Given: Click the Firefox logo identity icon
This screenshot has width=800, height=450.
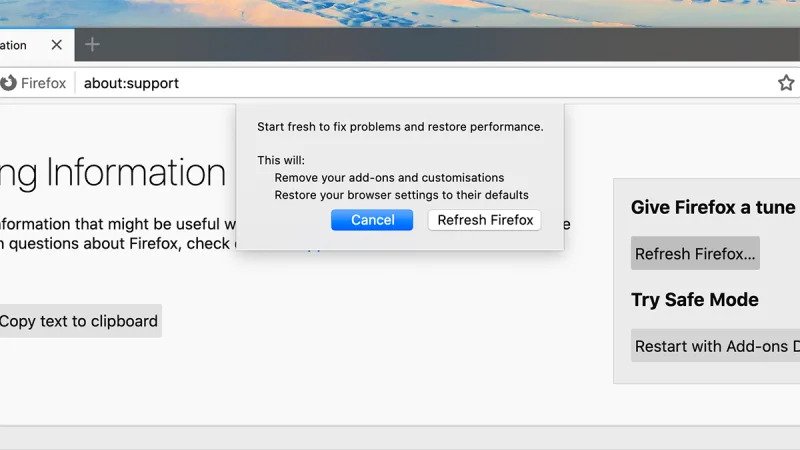Looking at the screenshot, I should click(8, 83).
